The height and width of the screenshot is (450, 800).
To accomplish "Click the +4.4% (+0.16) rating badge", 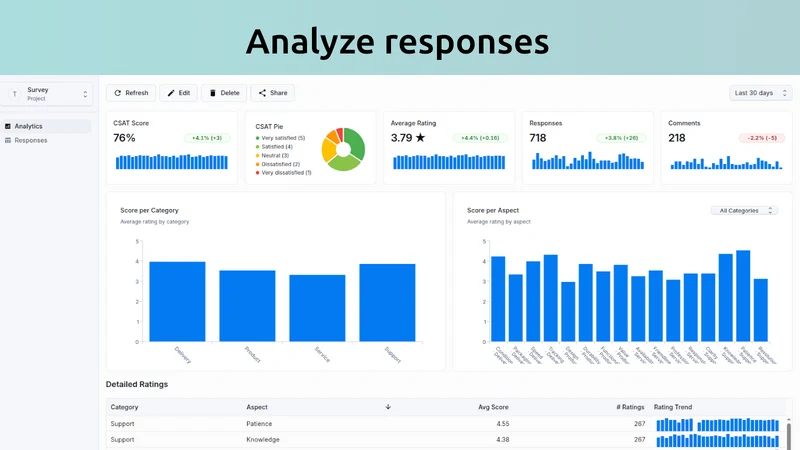I will click(480, 138).
